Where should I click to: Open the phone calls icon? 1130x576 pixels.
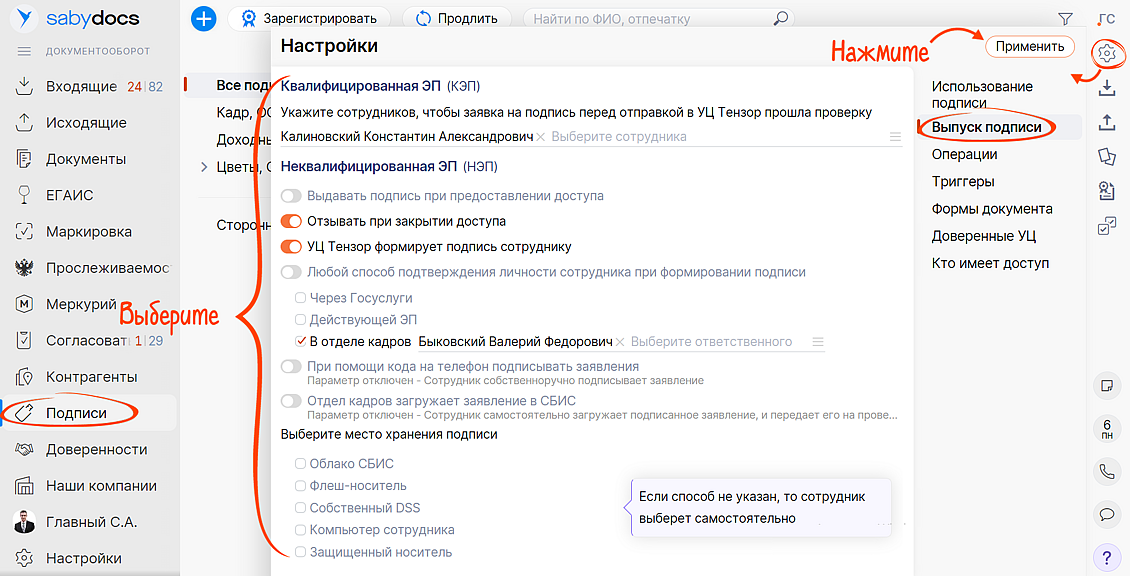[x=1106, y=471]
